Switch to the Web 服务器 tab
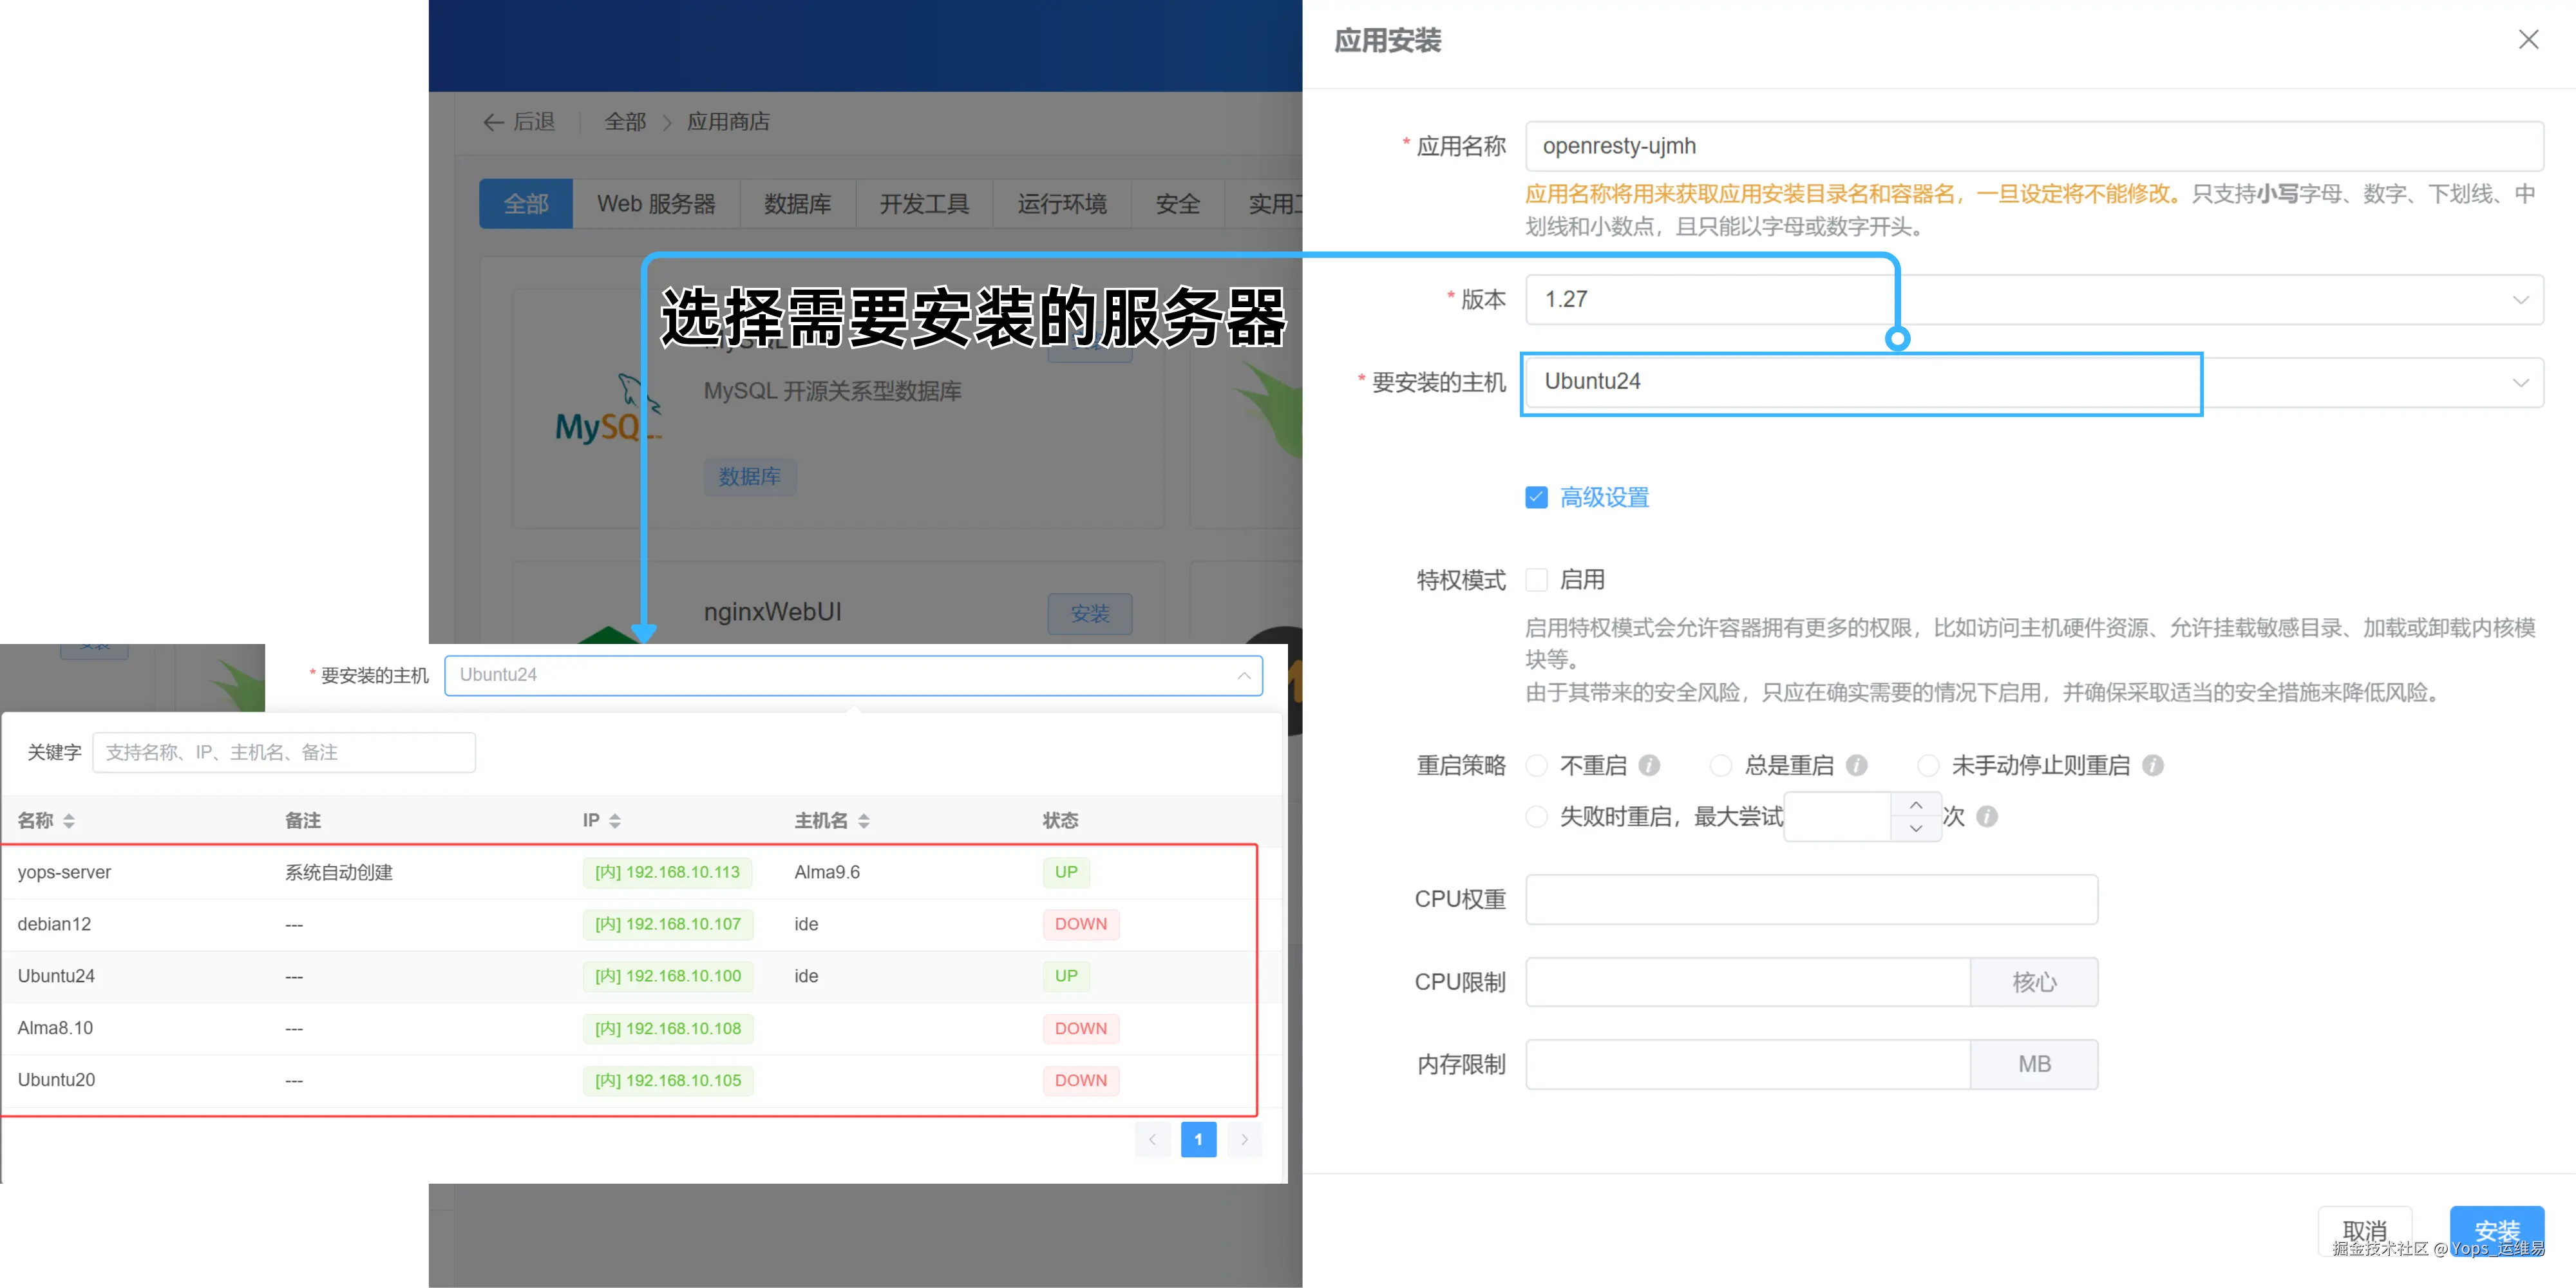Image resolution: width=2576 pixels, height=1288 pixels. (x=656, y=204)
